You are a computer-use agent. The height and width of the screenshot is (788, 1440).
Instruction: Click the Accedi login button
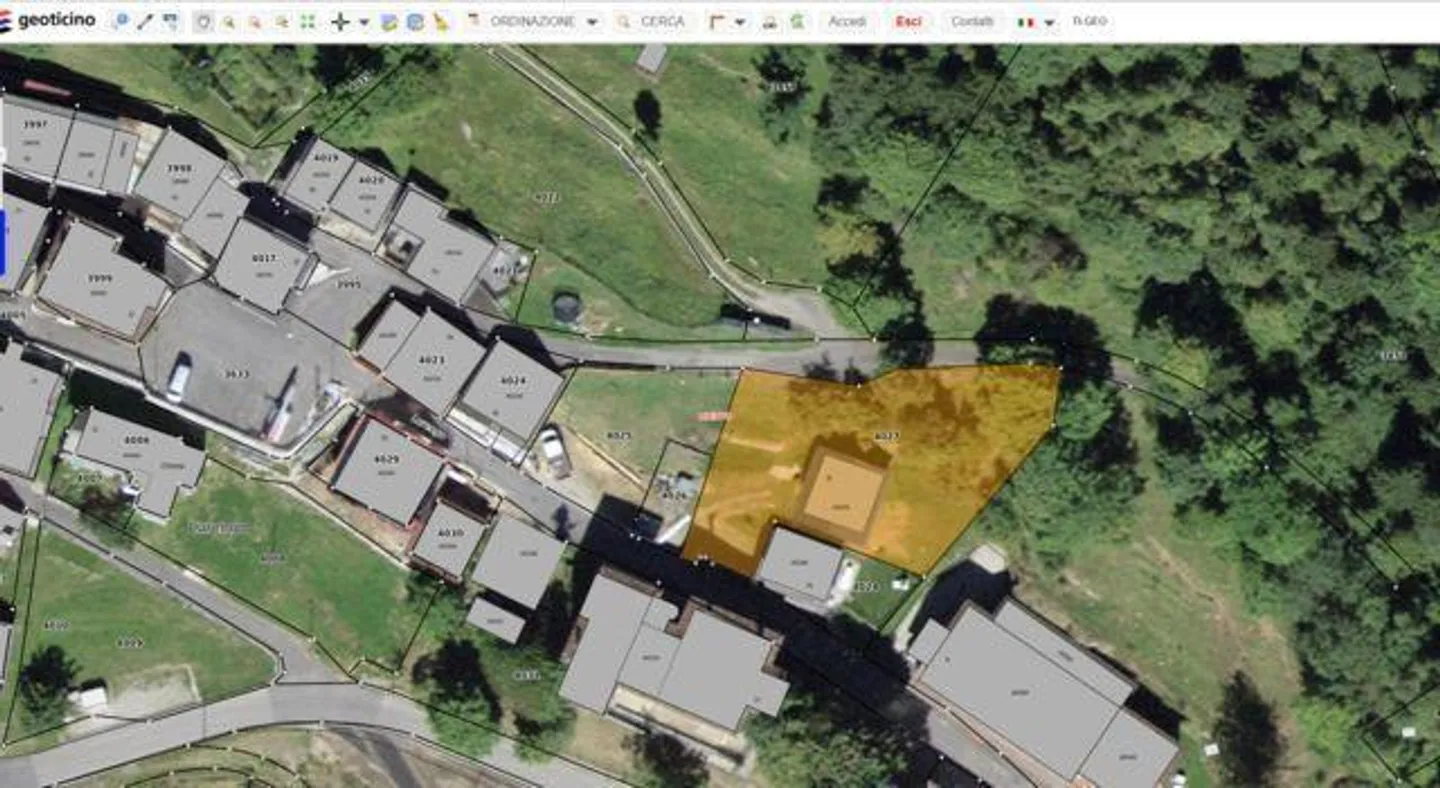pyautogui.click(x=847, y=21)
